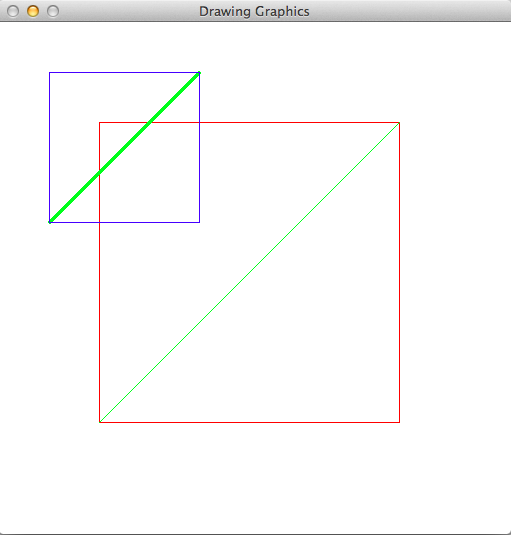Click the top-right corner of the blue square
This screenshot has height=535, width=511.
pyautogui.click(x=200, y=72)
